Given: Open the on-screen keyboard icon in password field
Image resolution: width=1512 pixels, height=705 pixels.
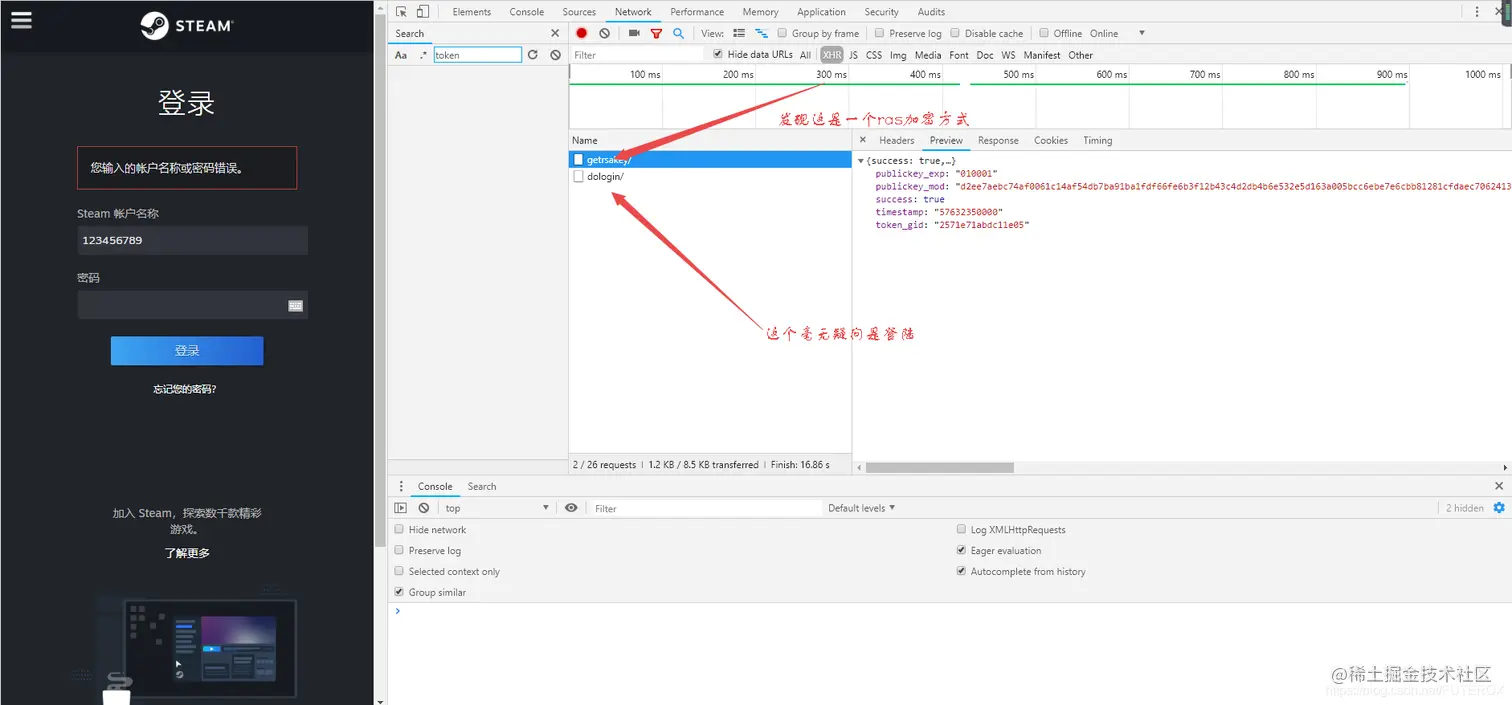Looking at the screenshot, I should pyautogui.click(x=295, y=306).
